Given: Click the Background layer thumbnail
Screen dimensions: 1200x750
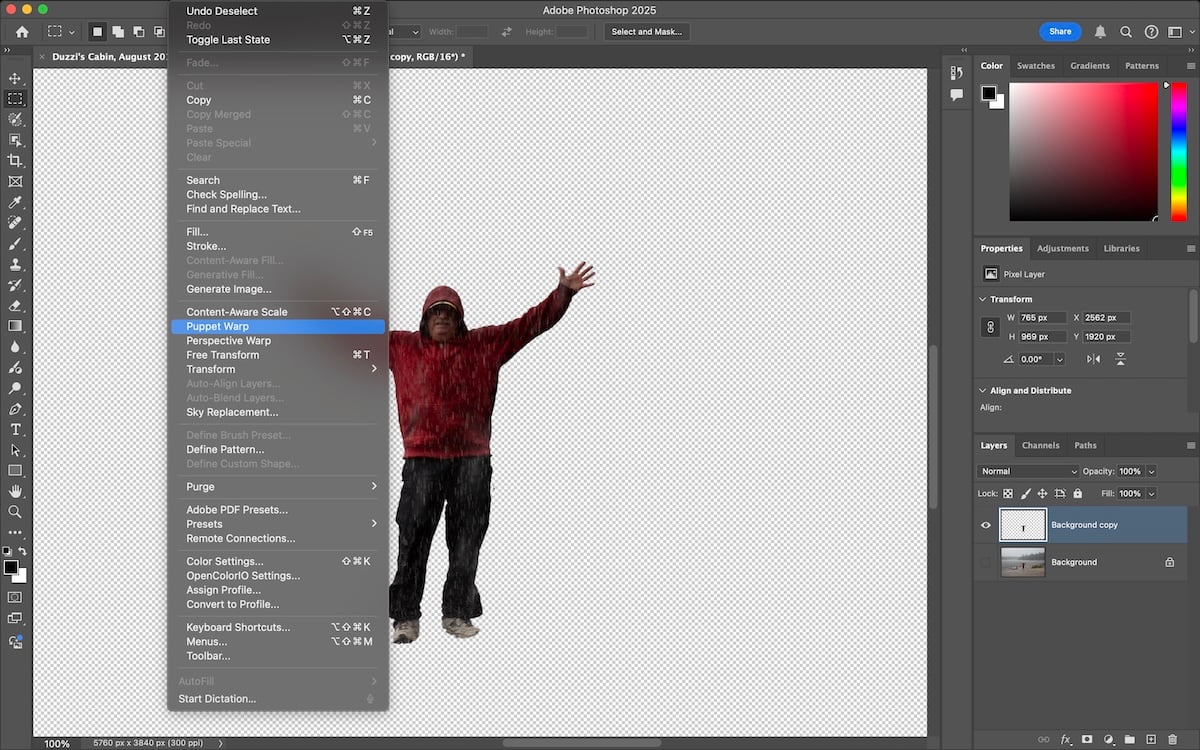Looking at the screenshot, I should 1023,562.
